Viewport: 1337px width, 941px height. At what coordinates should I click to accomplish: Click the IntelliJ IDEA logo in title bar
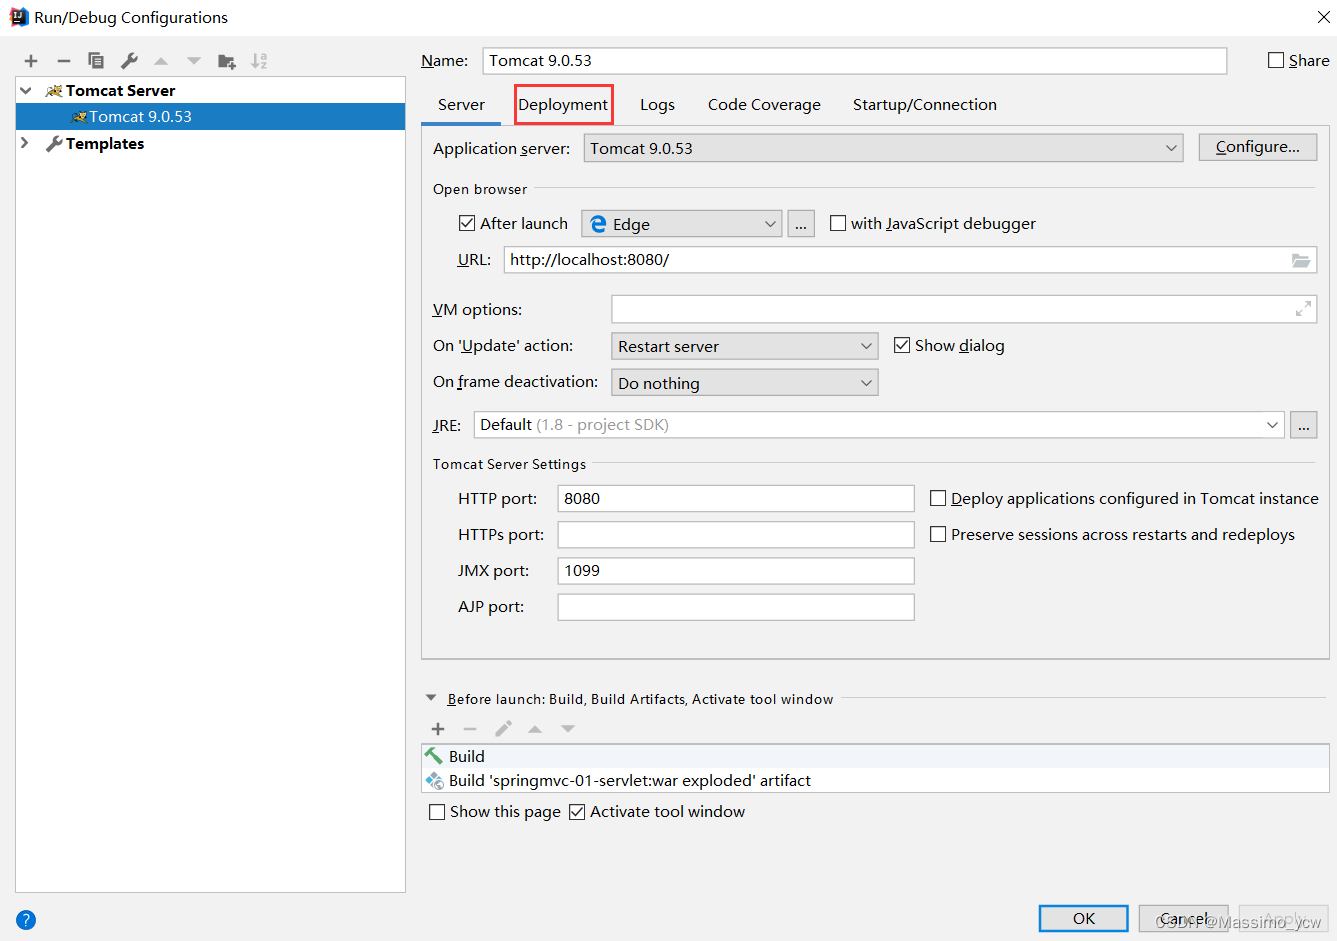[19, 17]
